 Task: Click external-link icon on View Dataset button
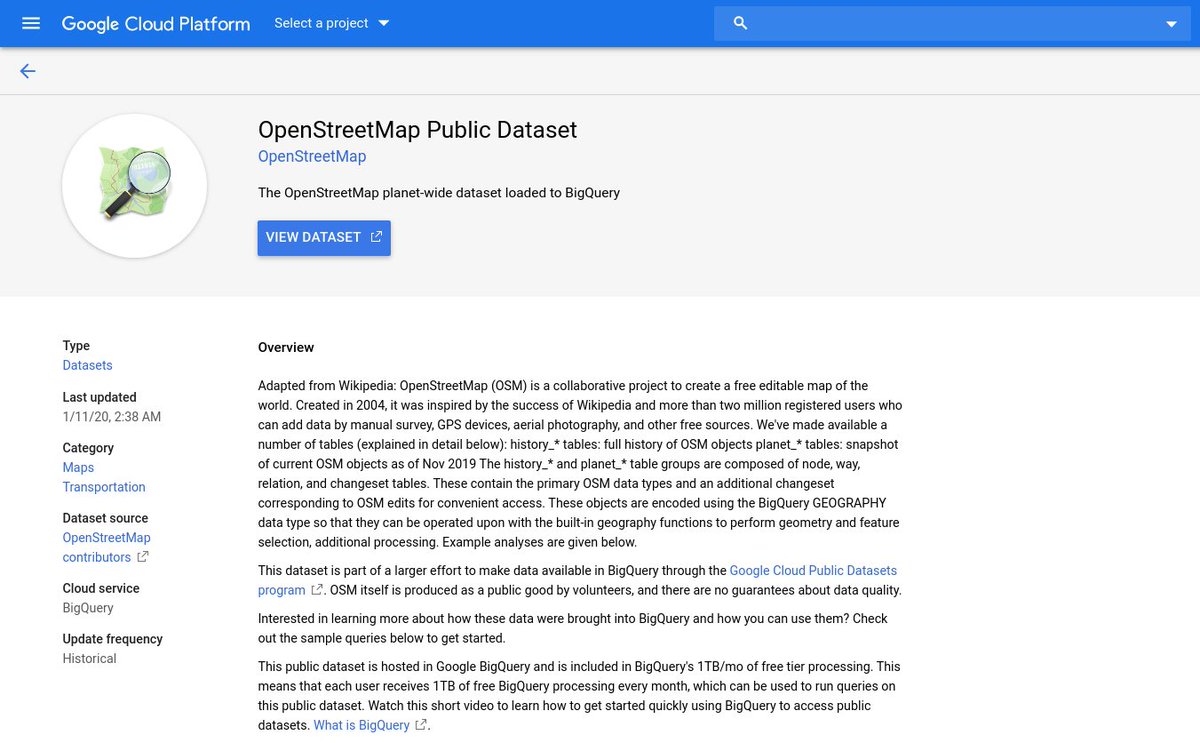(376, 237)
